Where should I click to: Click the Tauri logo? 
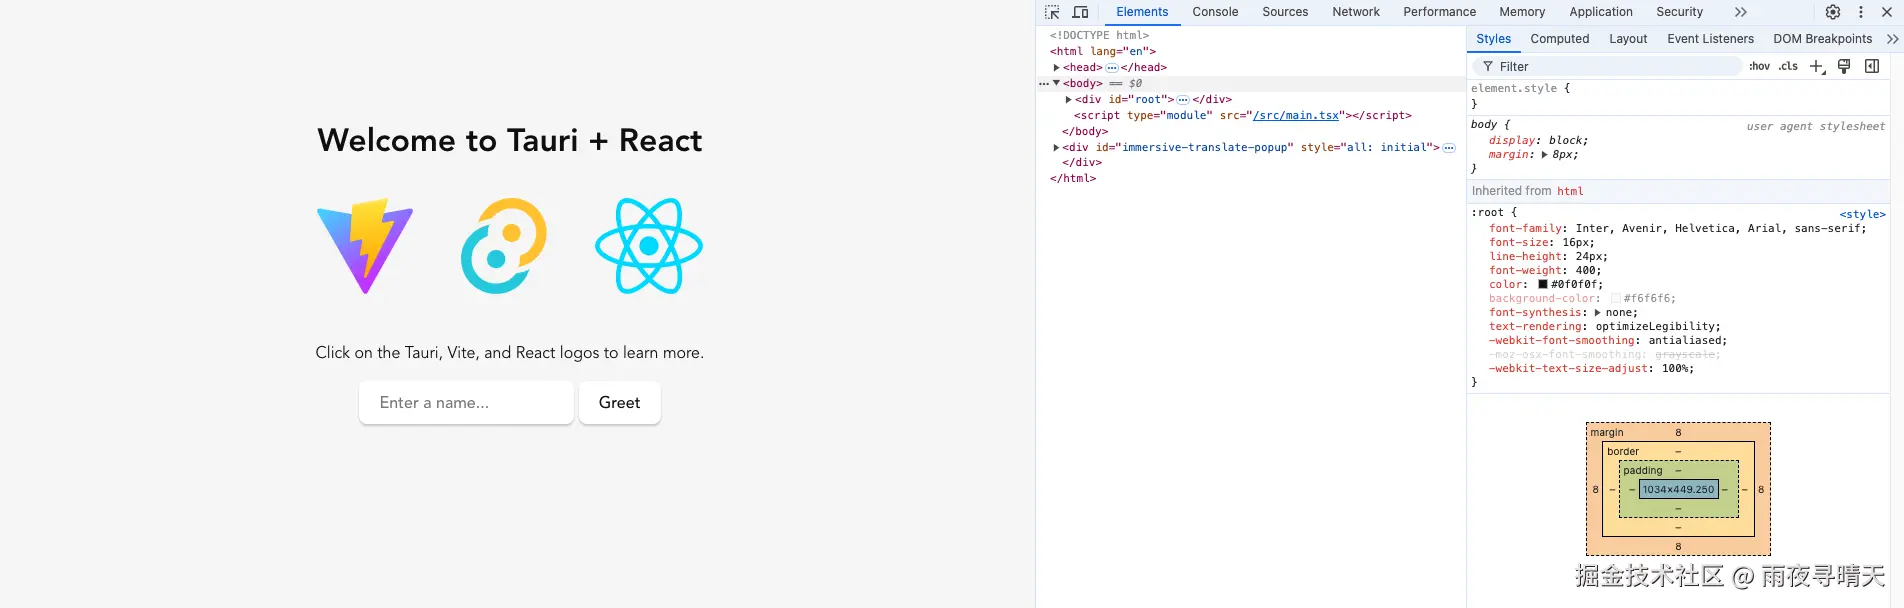pyautogui.click(x=504, y=246)
